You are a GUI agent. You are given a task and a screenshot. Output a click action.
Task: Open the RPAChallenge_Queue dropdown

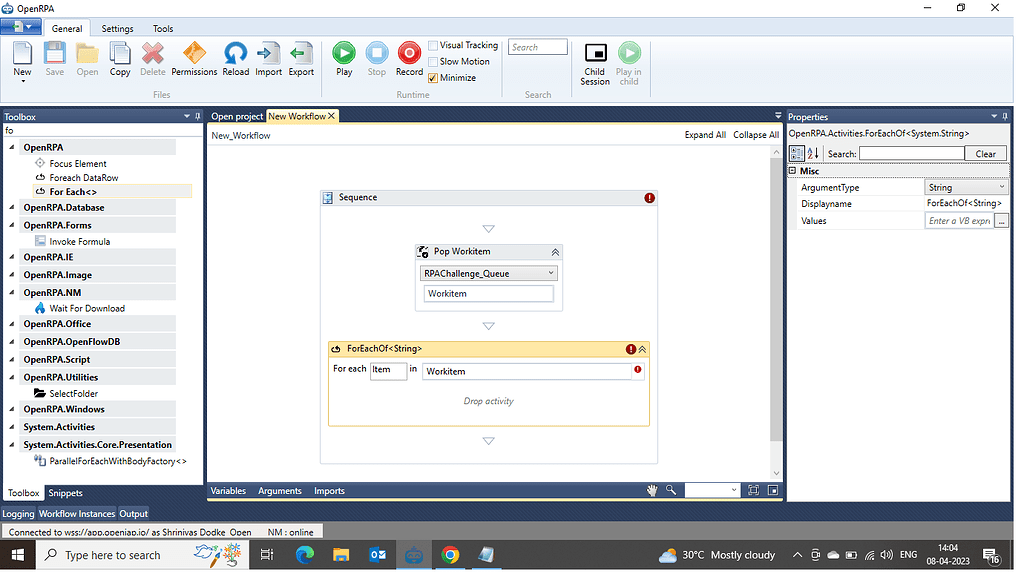489,273
